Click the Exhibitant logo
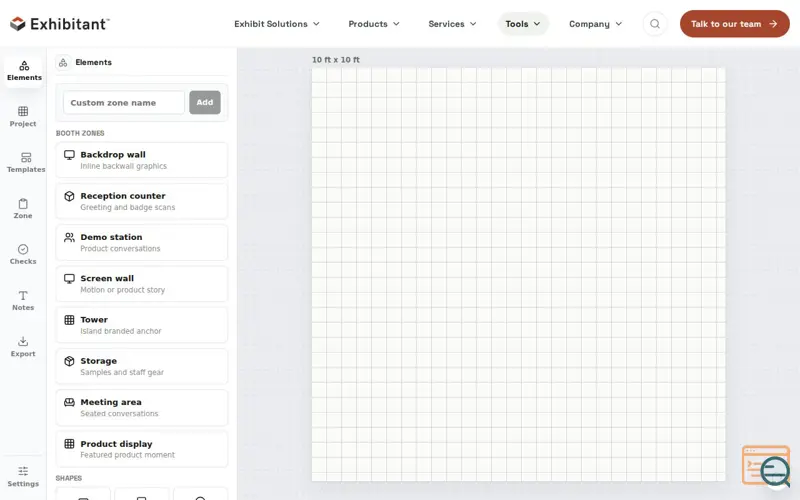This screenshot has width=800, height=500. point(60,23)
